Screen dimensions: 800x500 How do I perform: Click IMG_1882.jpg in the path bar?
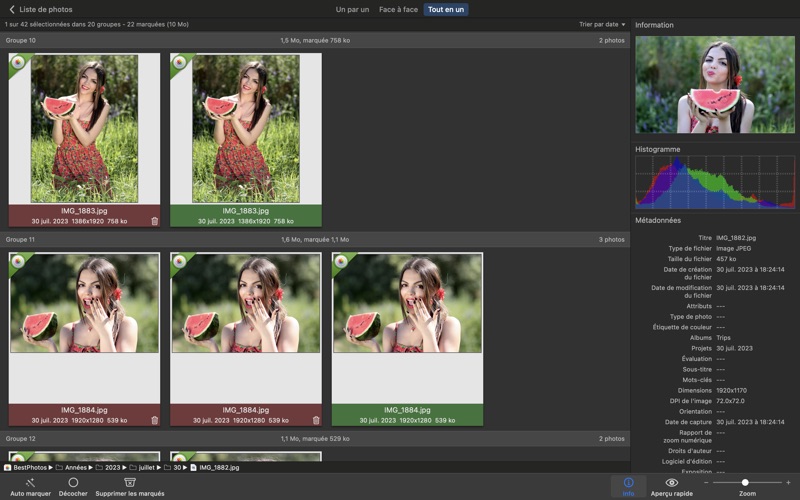point(219,467)
